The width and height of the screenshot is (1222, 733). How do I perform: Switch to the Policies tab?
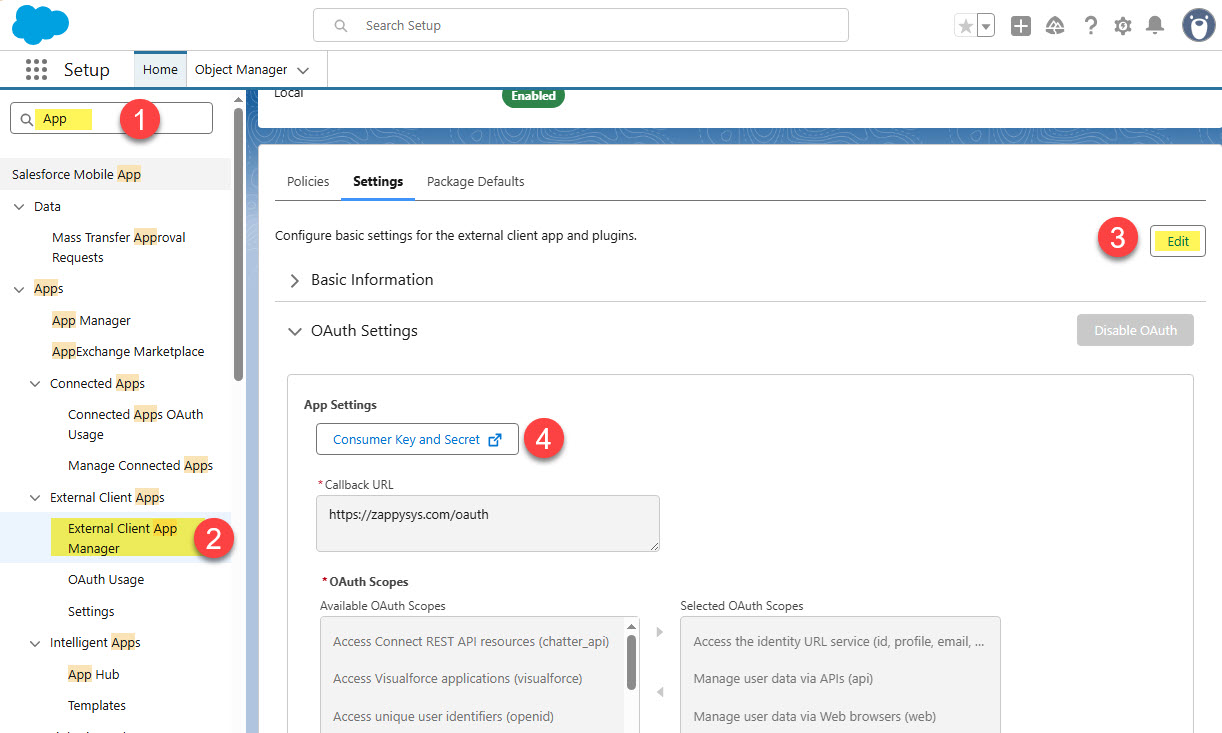point(308,181)
